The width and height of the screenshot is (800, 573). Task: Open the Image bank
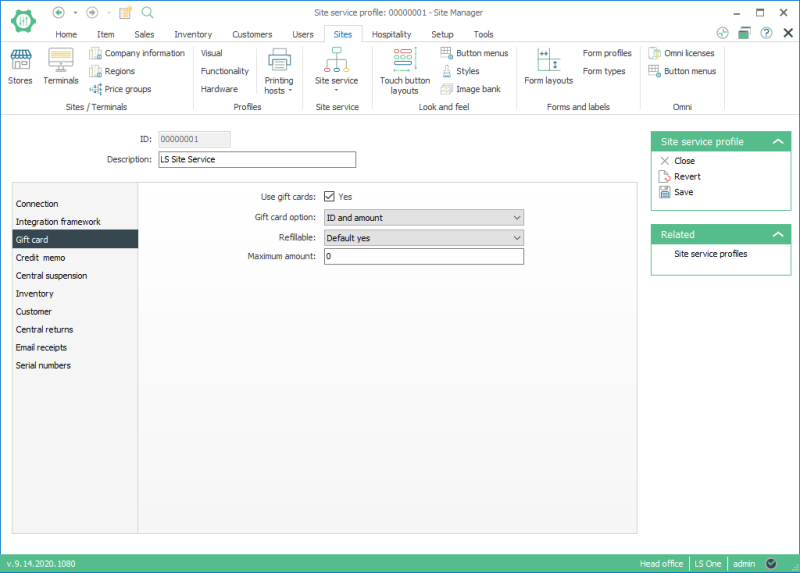[470, 89]
